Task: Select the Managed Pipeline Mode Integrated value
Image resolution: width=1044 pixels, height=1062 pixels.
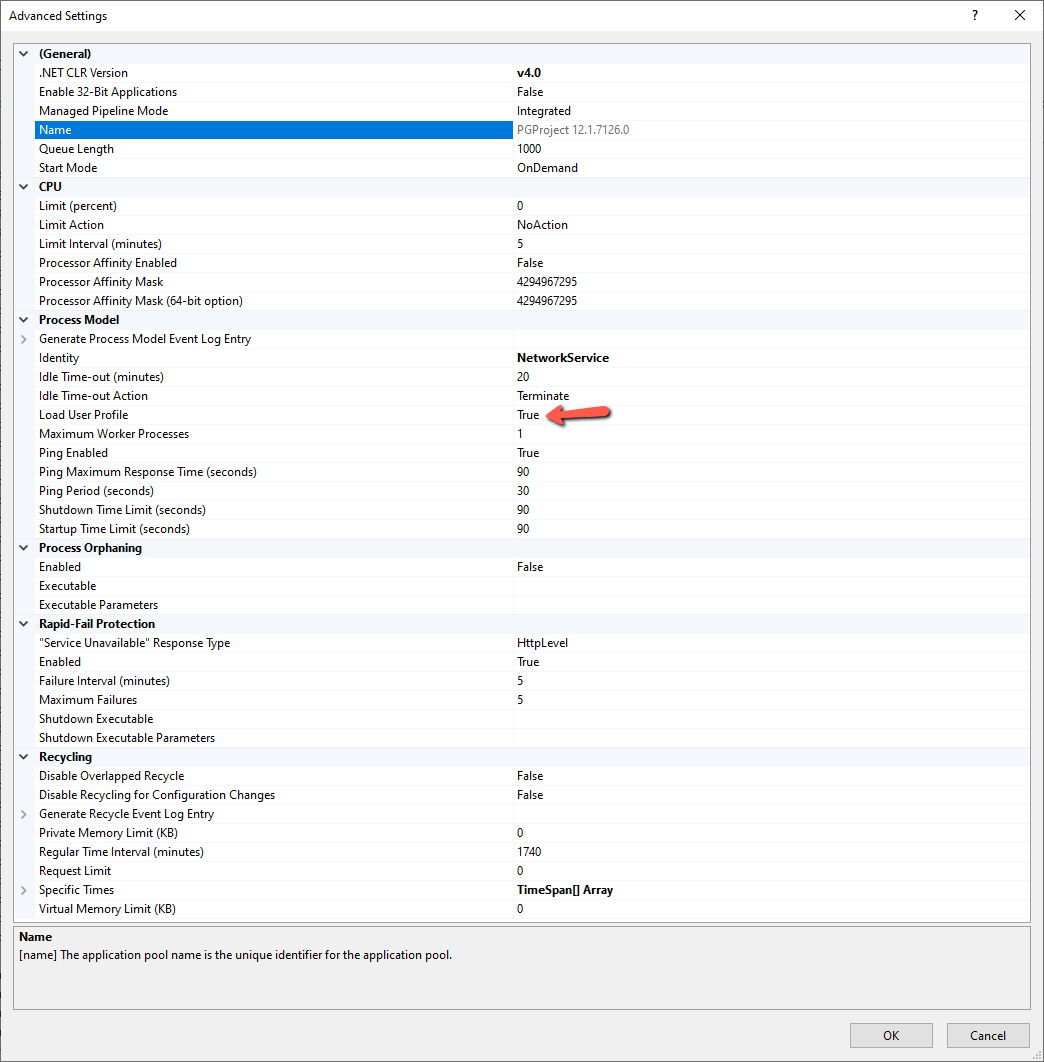Action: point(544,111)
